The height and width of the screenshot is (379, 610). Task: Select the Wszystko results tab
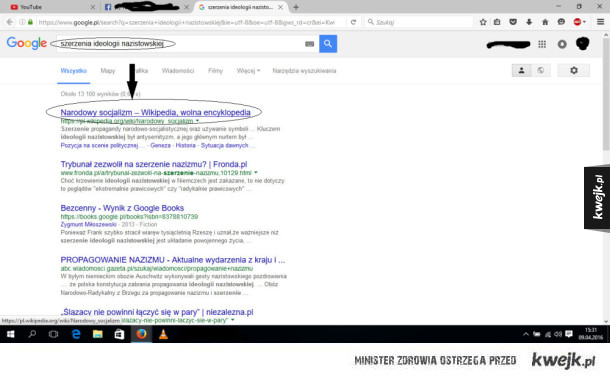(x=74, y=71)
